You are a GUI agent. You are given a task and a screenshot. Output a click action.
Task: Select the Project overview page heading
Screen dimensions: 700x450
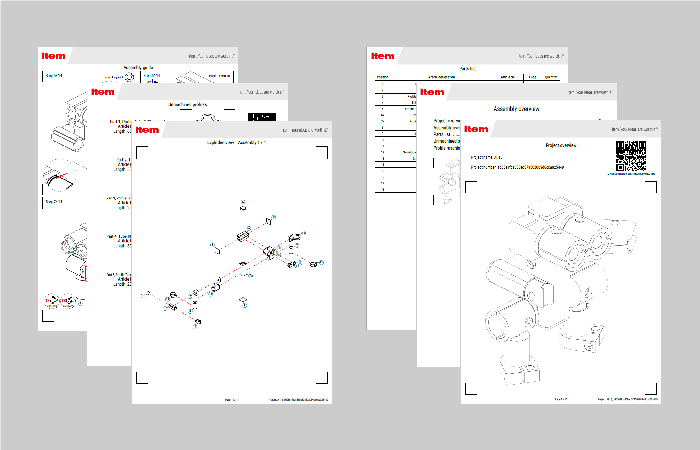coord(560,144)
